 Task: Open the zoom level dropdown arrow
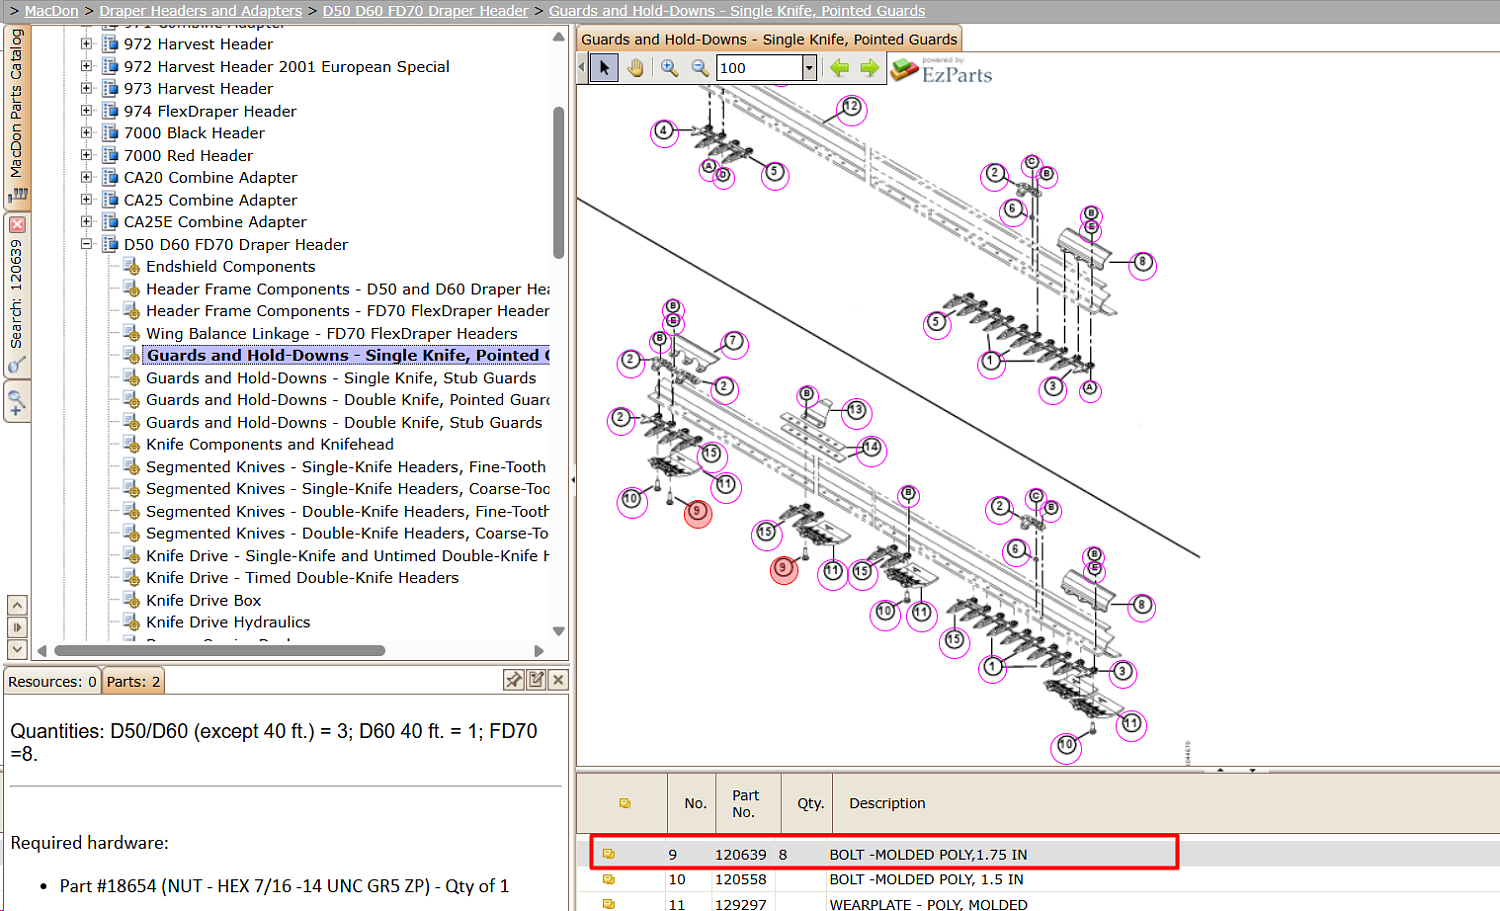(810, 68)
